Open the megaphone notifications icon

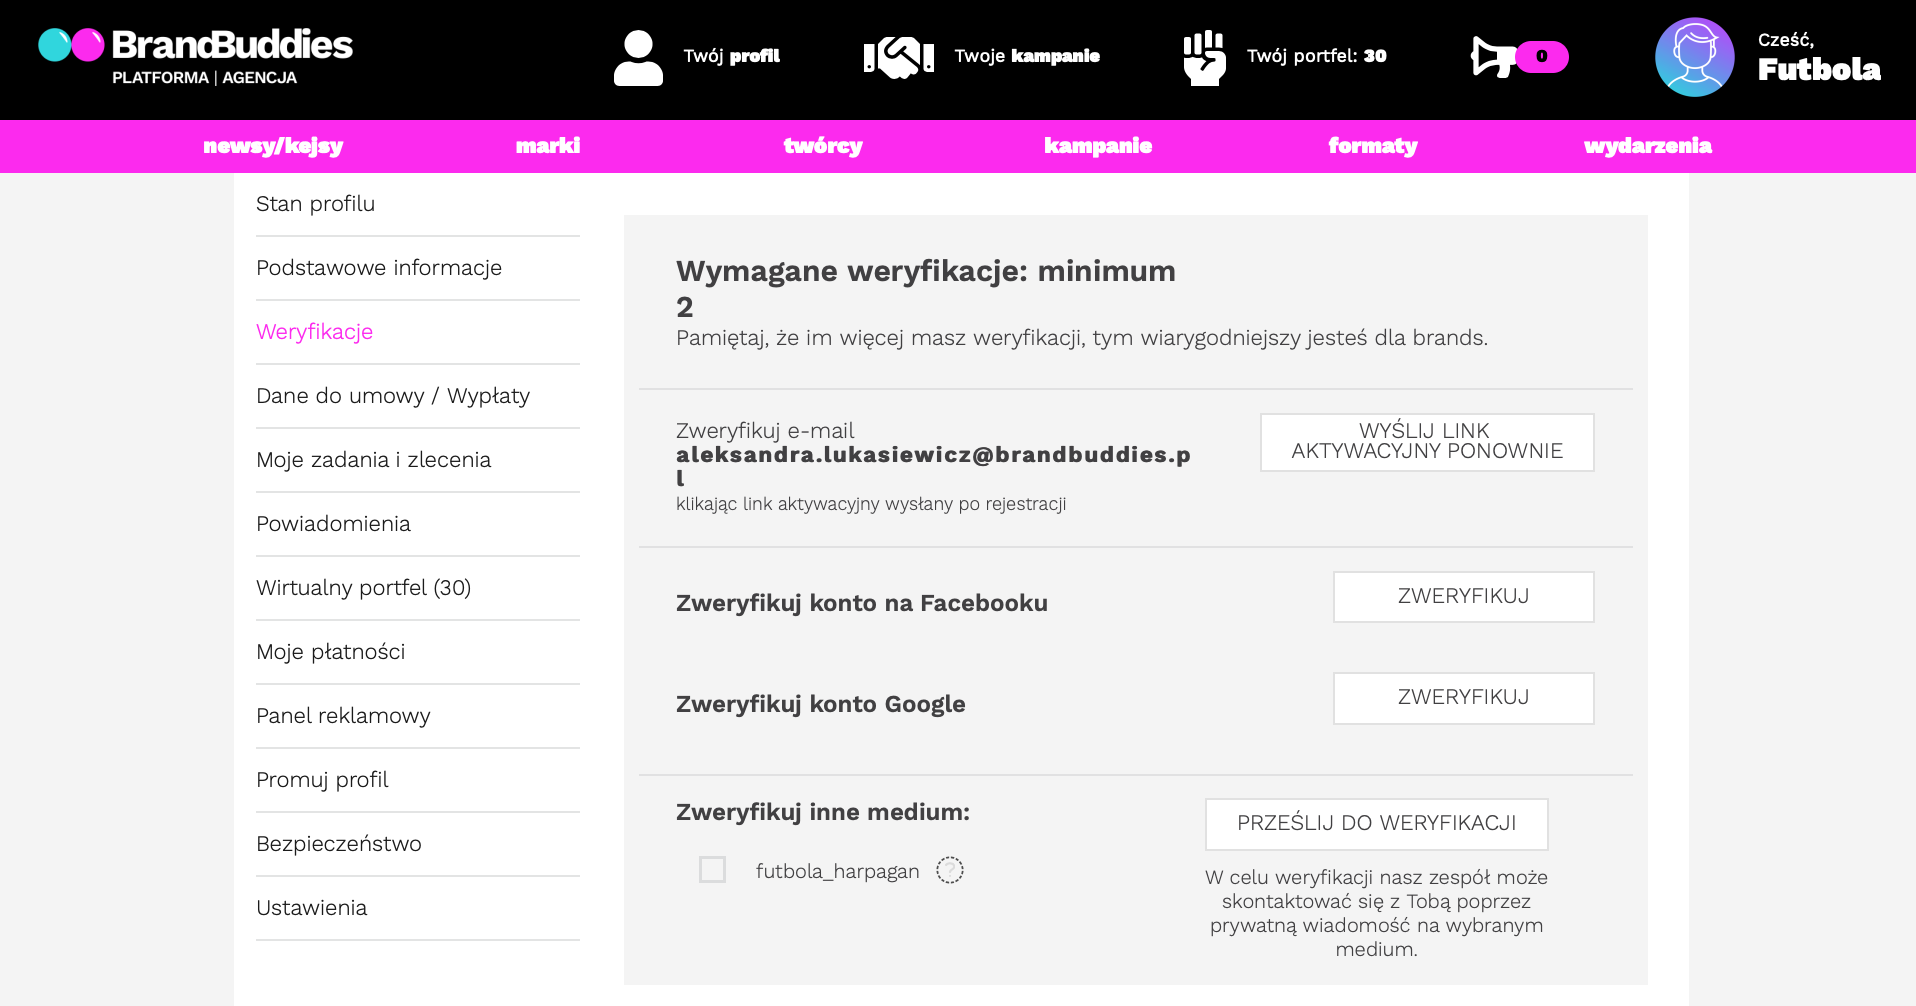tap(1491, 57)
